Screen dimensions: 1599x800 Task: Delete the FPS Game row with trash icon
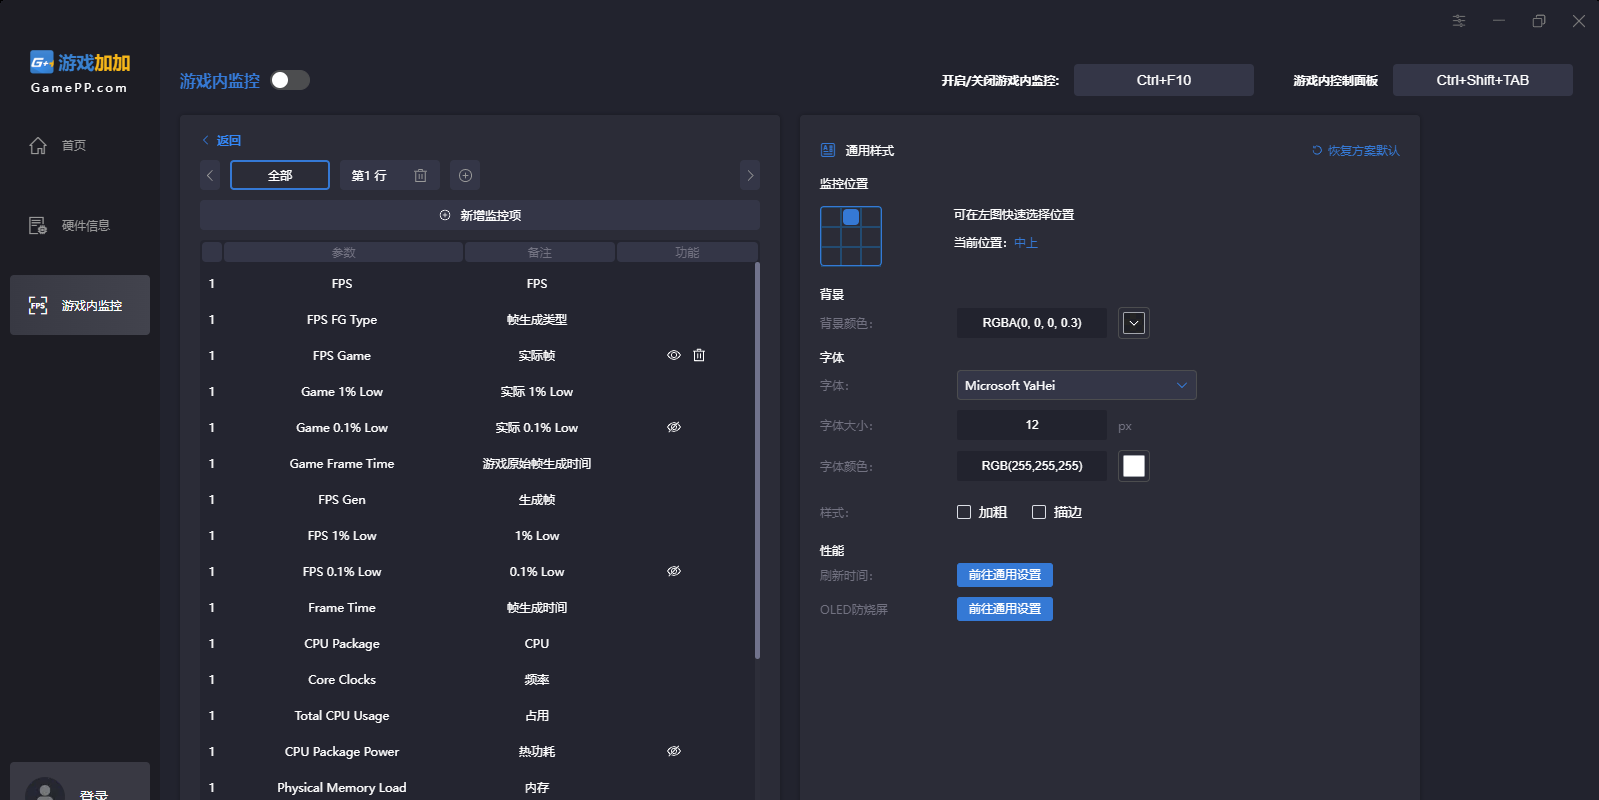pyautogui.click(x=699, y=355)
